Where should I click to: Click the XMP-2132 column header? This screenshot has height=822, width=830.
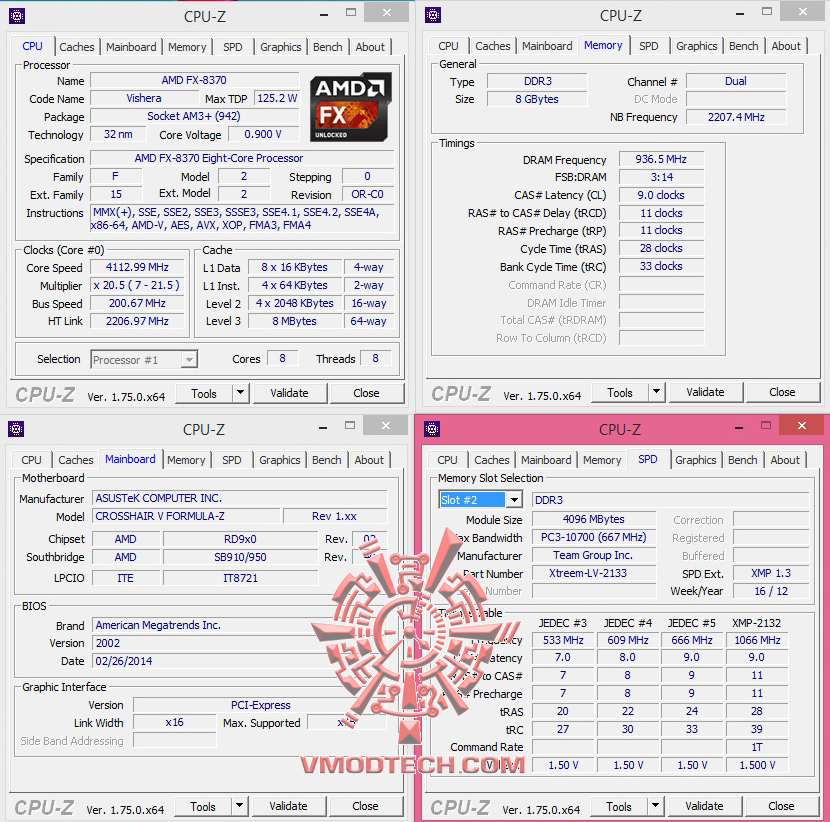(x=756, y=623)
